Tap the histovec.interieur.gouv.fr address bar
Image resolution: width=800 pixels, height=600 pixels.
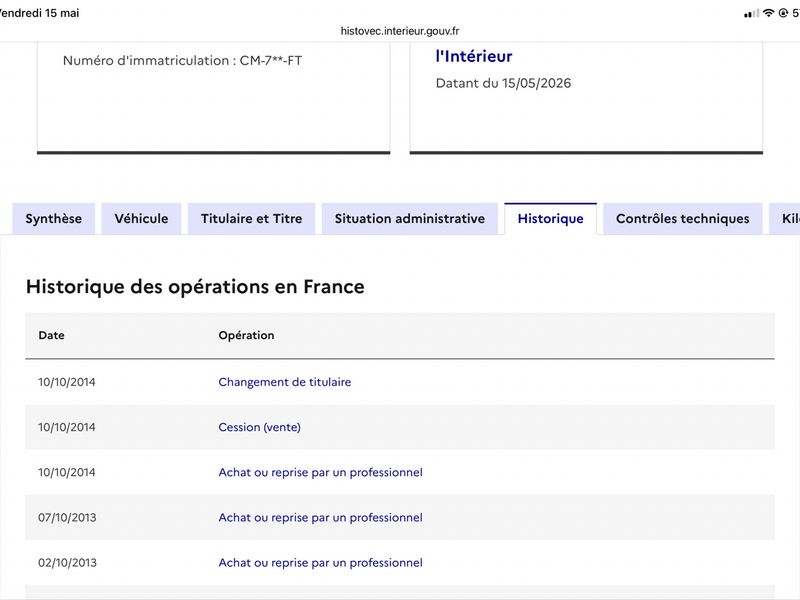point(400,31)
